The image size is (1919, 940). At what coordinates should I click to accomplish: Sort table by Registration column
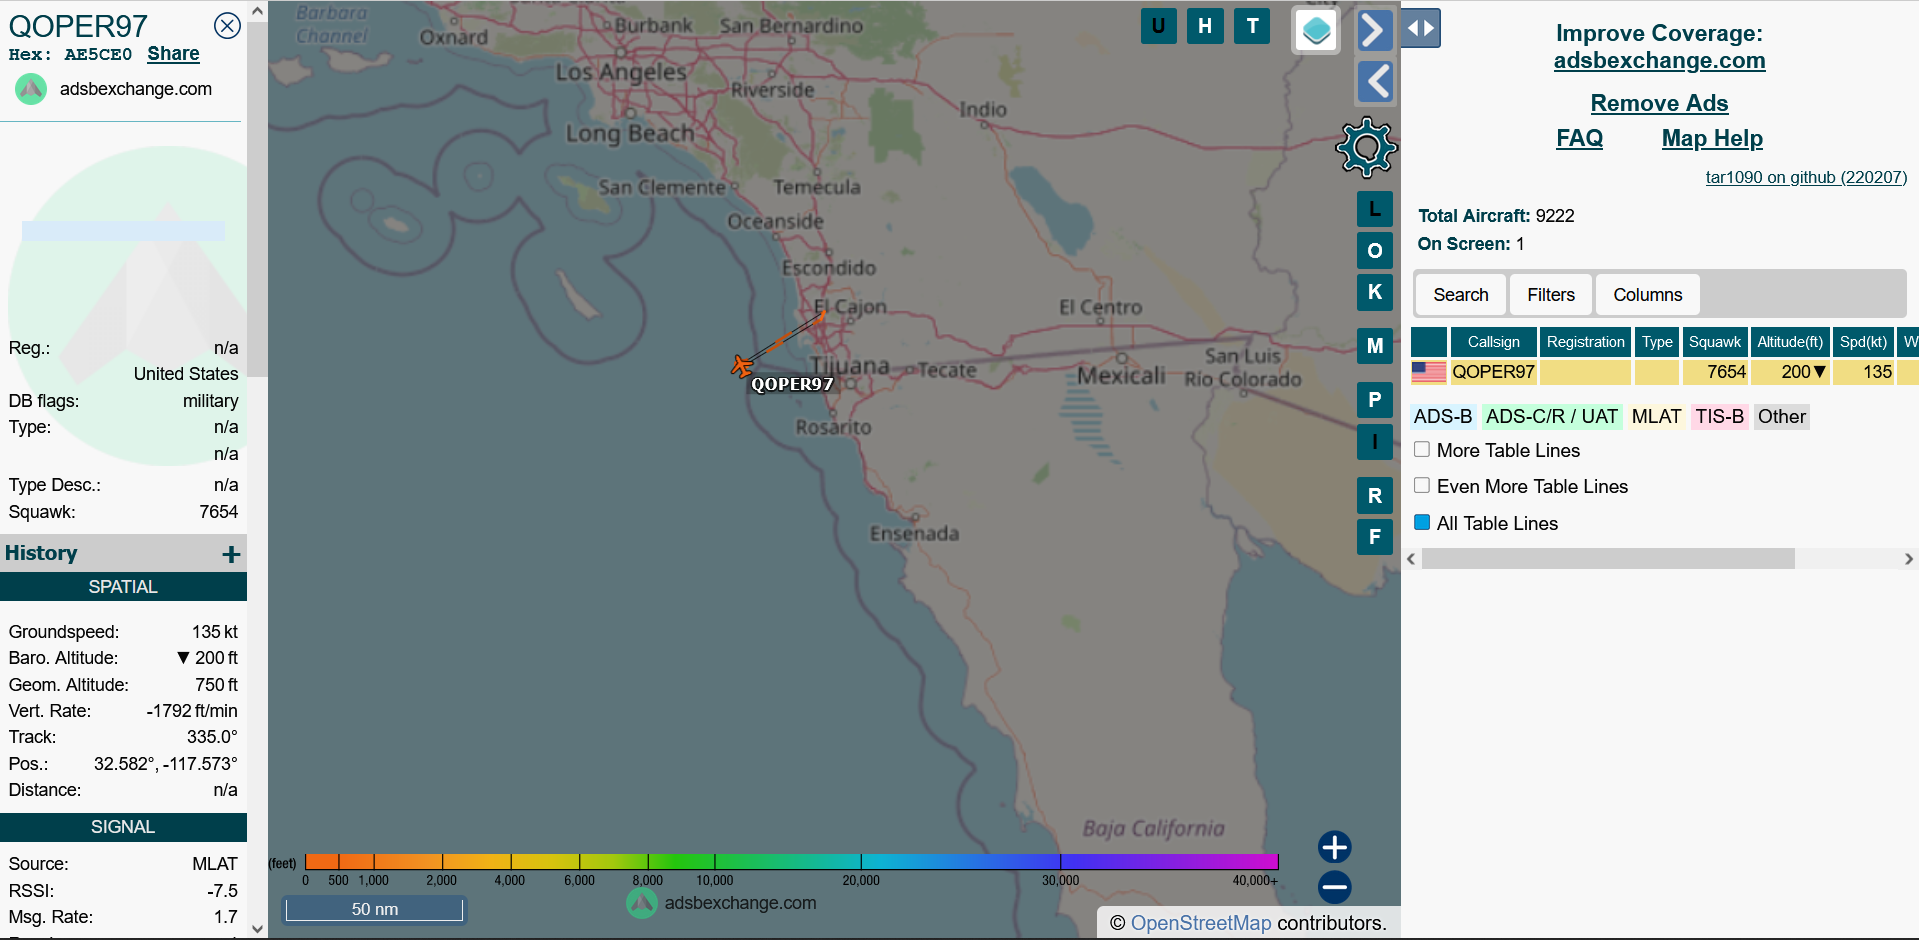pyautogui.click(x=1586, y=342)
